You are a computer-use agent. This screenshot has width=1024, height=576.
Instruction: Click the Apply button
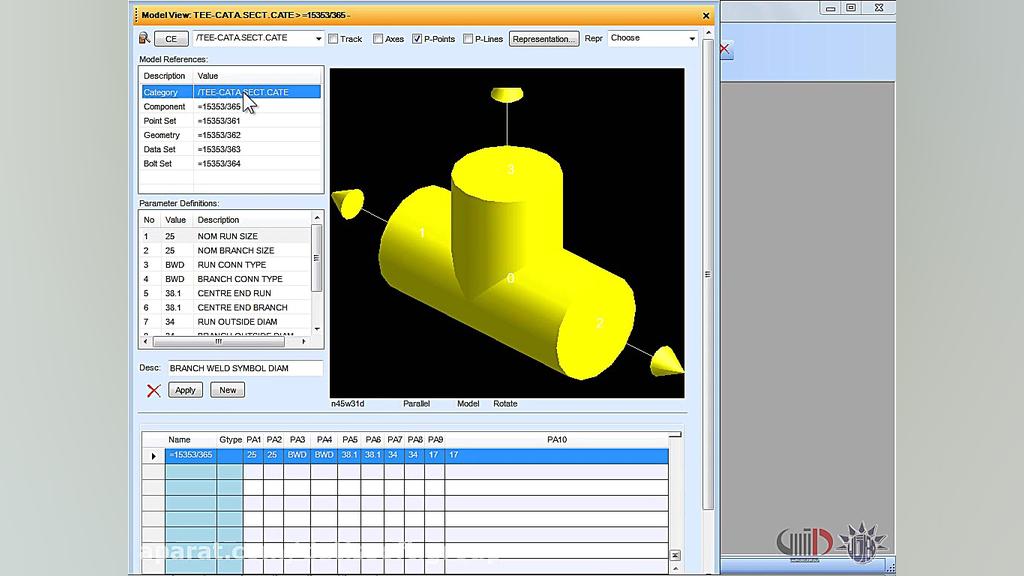[x=185, y=390]
